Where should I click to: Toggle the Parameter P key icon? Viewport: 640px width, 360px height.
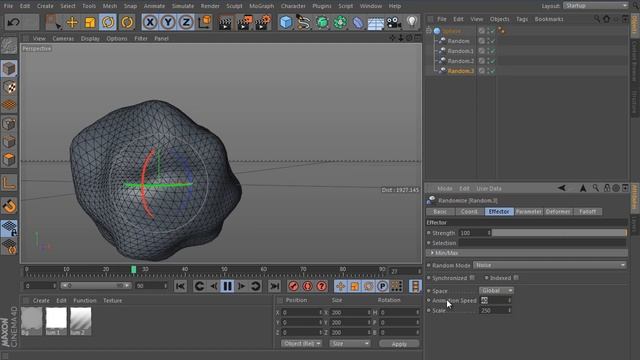[382, 286]
